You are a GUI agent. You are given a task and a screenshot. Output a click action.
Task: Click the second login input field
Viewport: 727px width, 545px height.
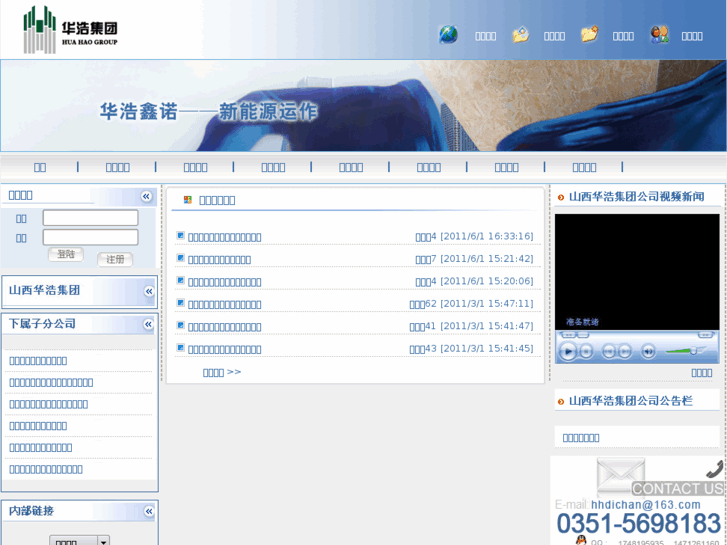[x=90, y=237]
